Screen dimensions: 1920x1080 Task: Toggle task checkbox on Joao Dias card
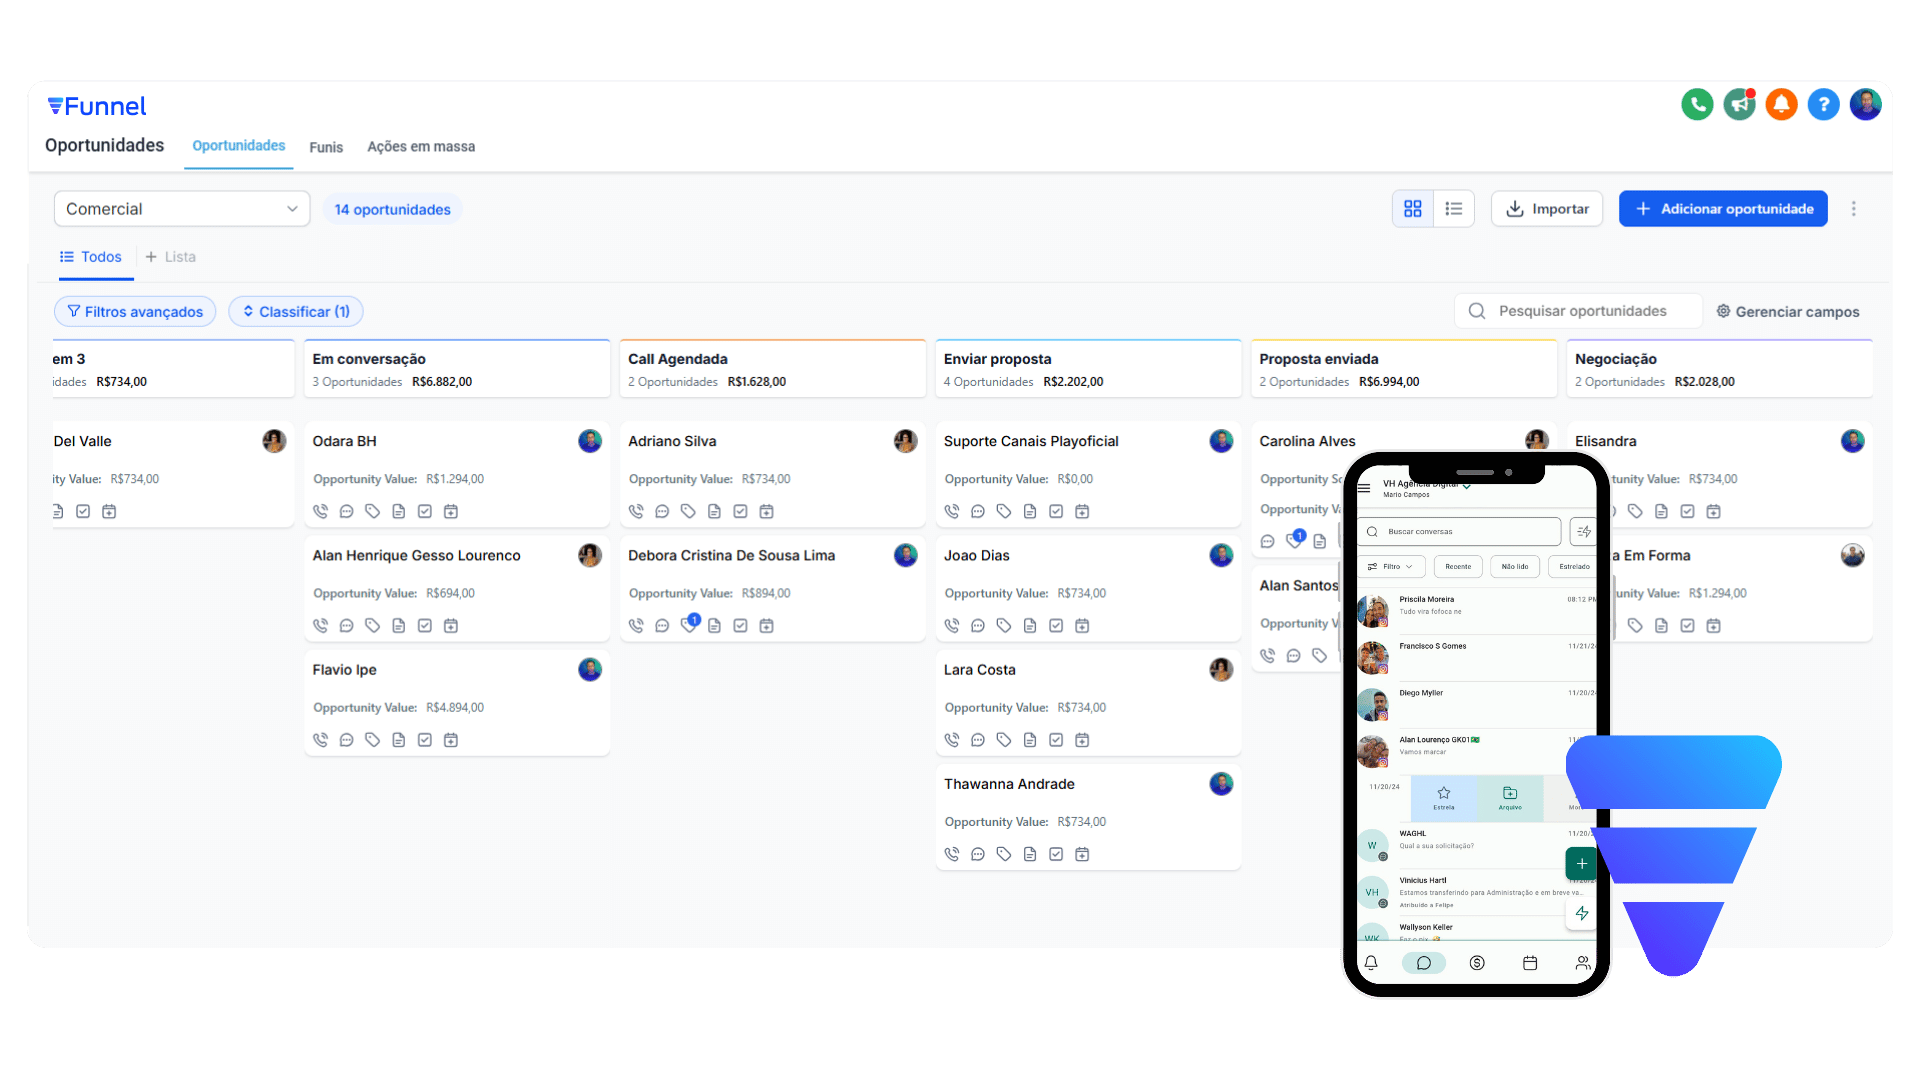pyautogui.click(x=1056, y=625)
